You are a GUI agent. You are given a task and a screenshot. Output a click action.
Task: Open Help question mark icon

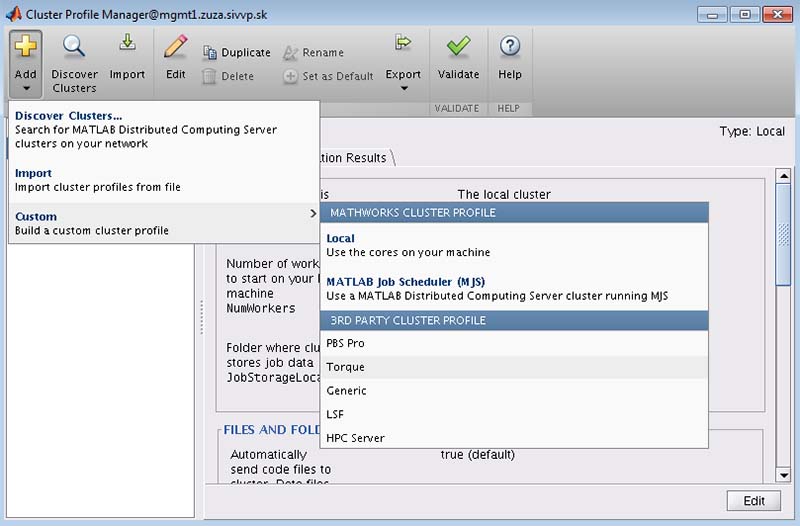pyautogui.click(x=510, y=46)
